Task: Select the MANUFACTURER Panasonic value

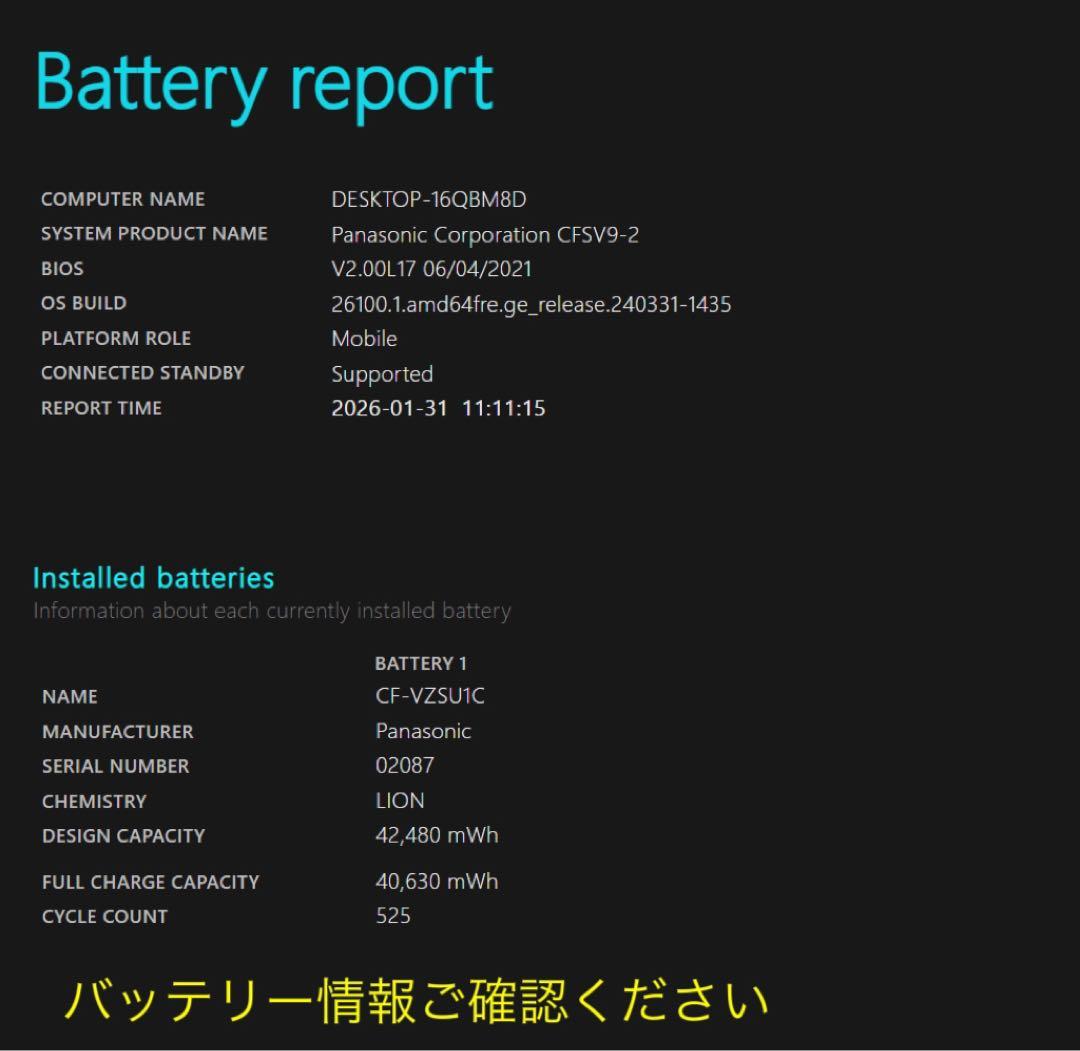Action: (425, 731)
